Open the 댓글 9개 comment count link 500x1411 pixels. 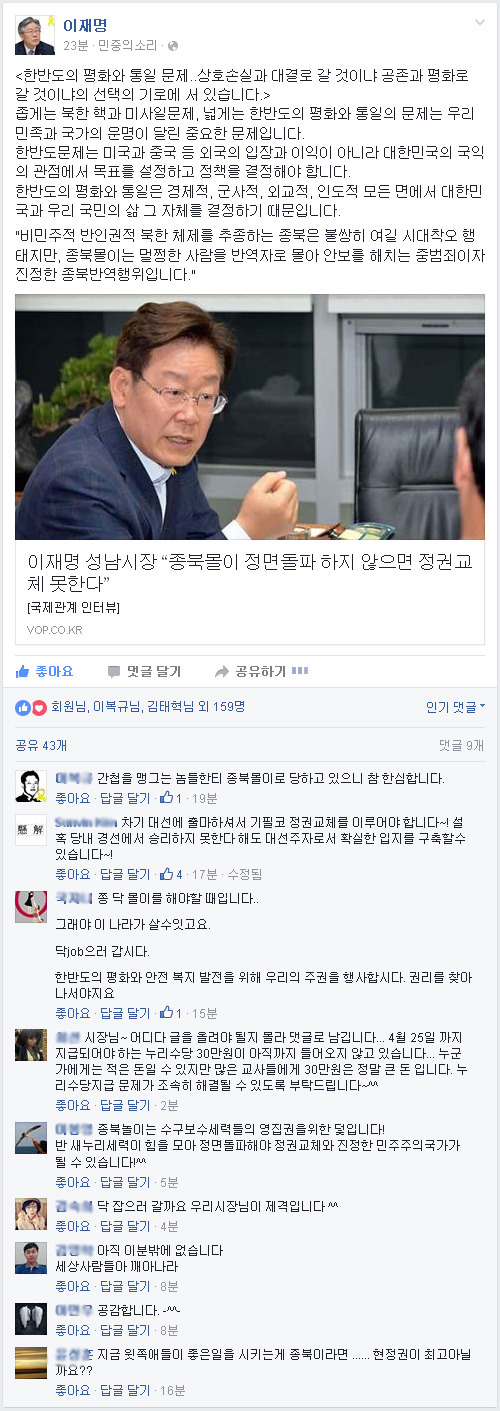[462, 745]
